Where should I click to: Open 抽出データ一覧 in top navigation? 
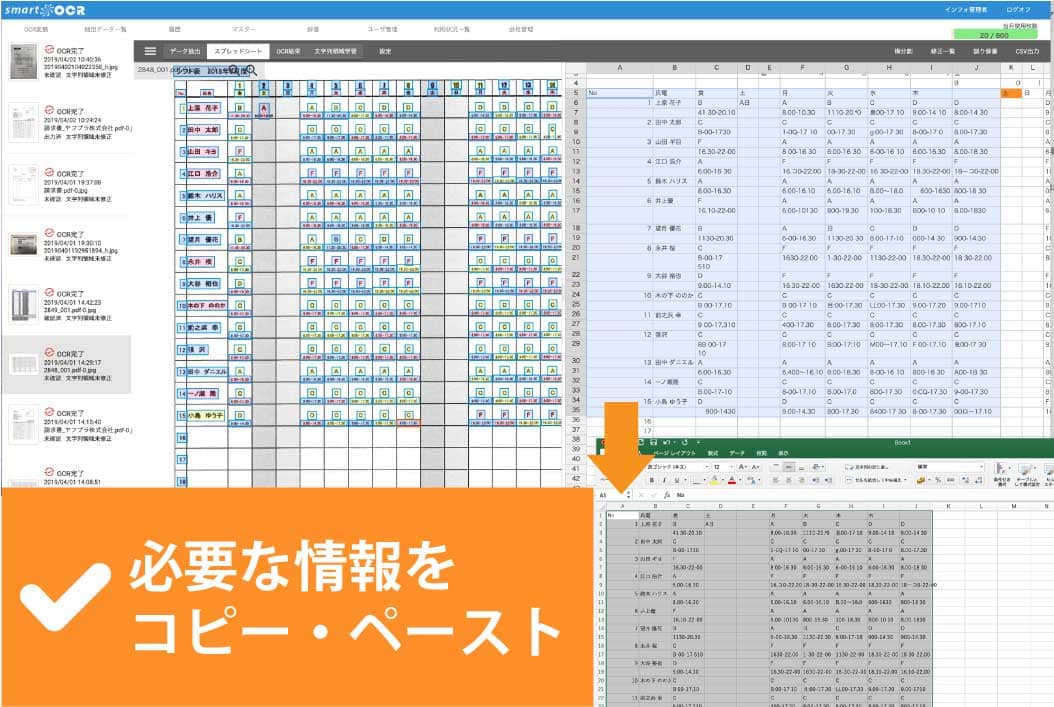tap(105, 30)
